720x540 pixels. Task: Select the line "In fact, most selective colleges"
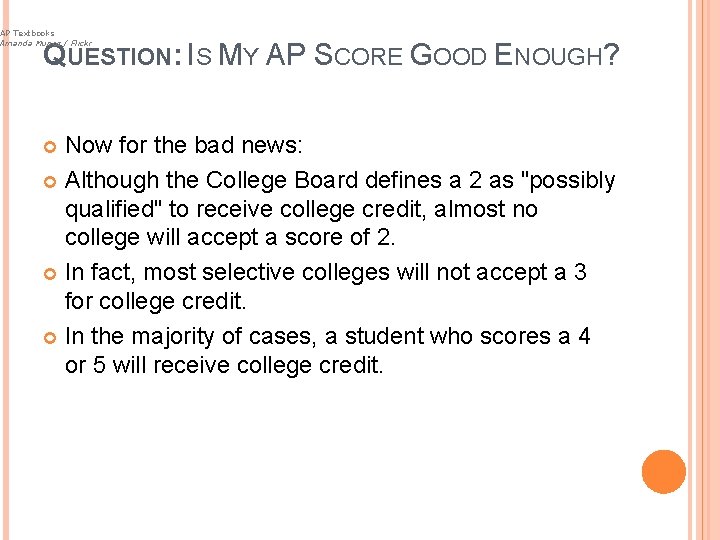click(x=326, y=272)
